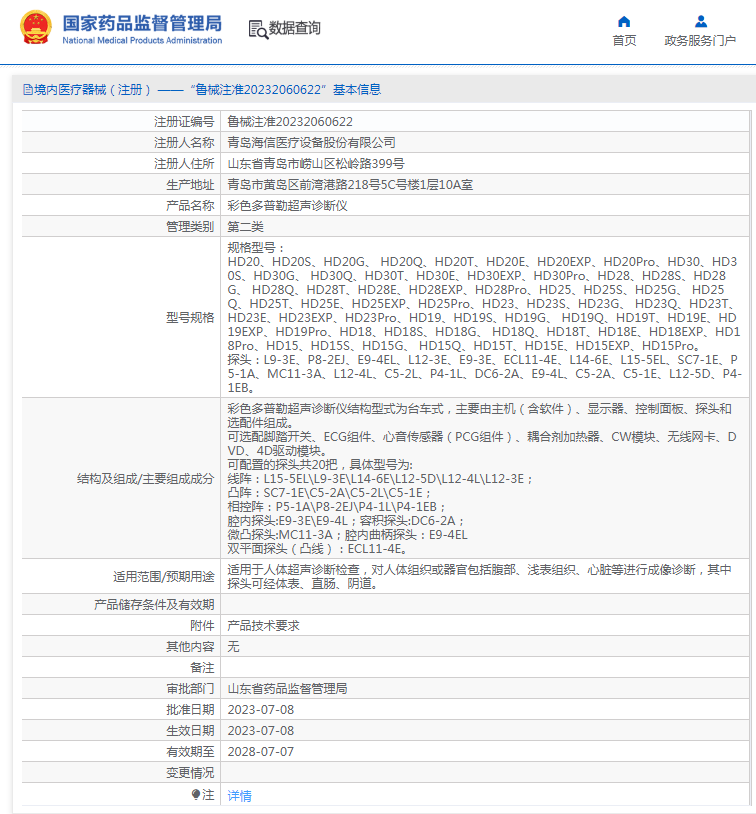Click the 生产地址 label
Viewport: 756px width, 814px height.
[190, 185]
